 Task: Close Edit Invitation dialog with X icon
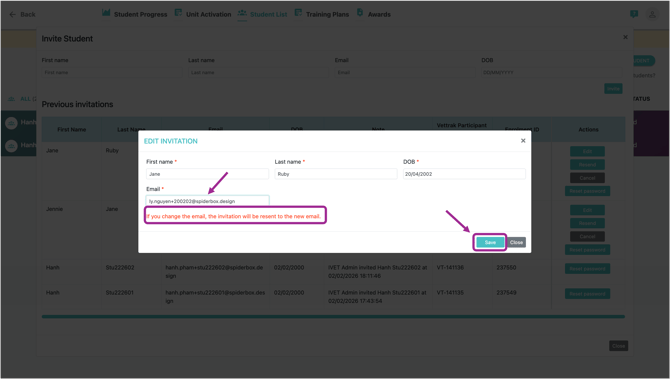point(523,141)
